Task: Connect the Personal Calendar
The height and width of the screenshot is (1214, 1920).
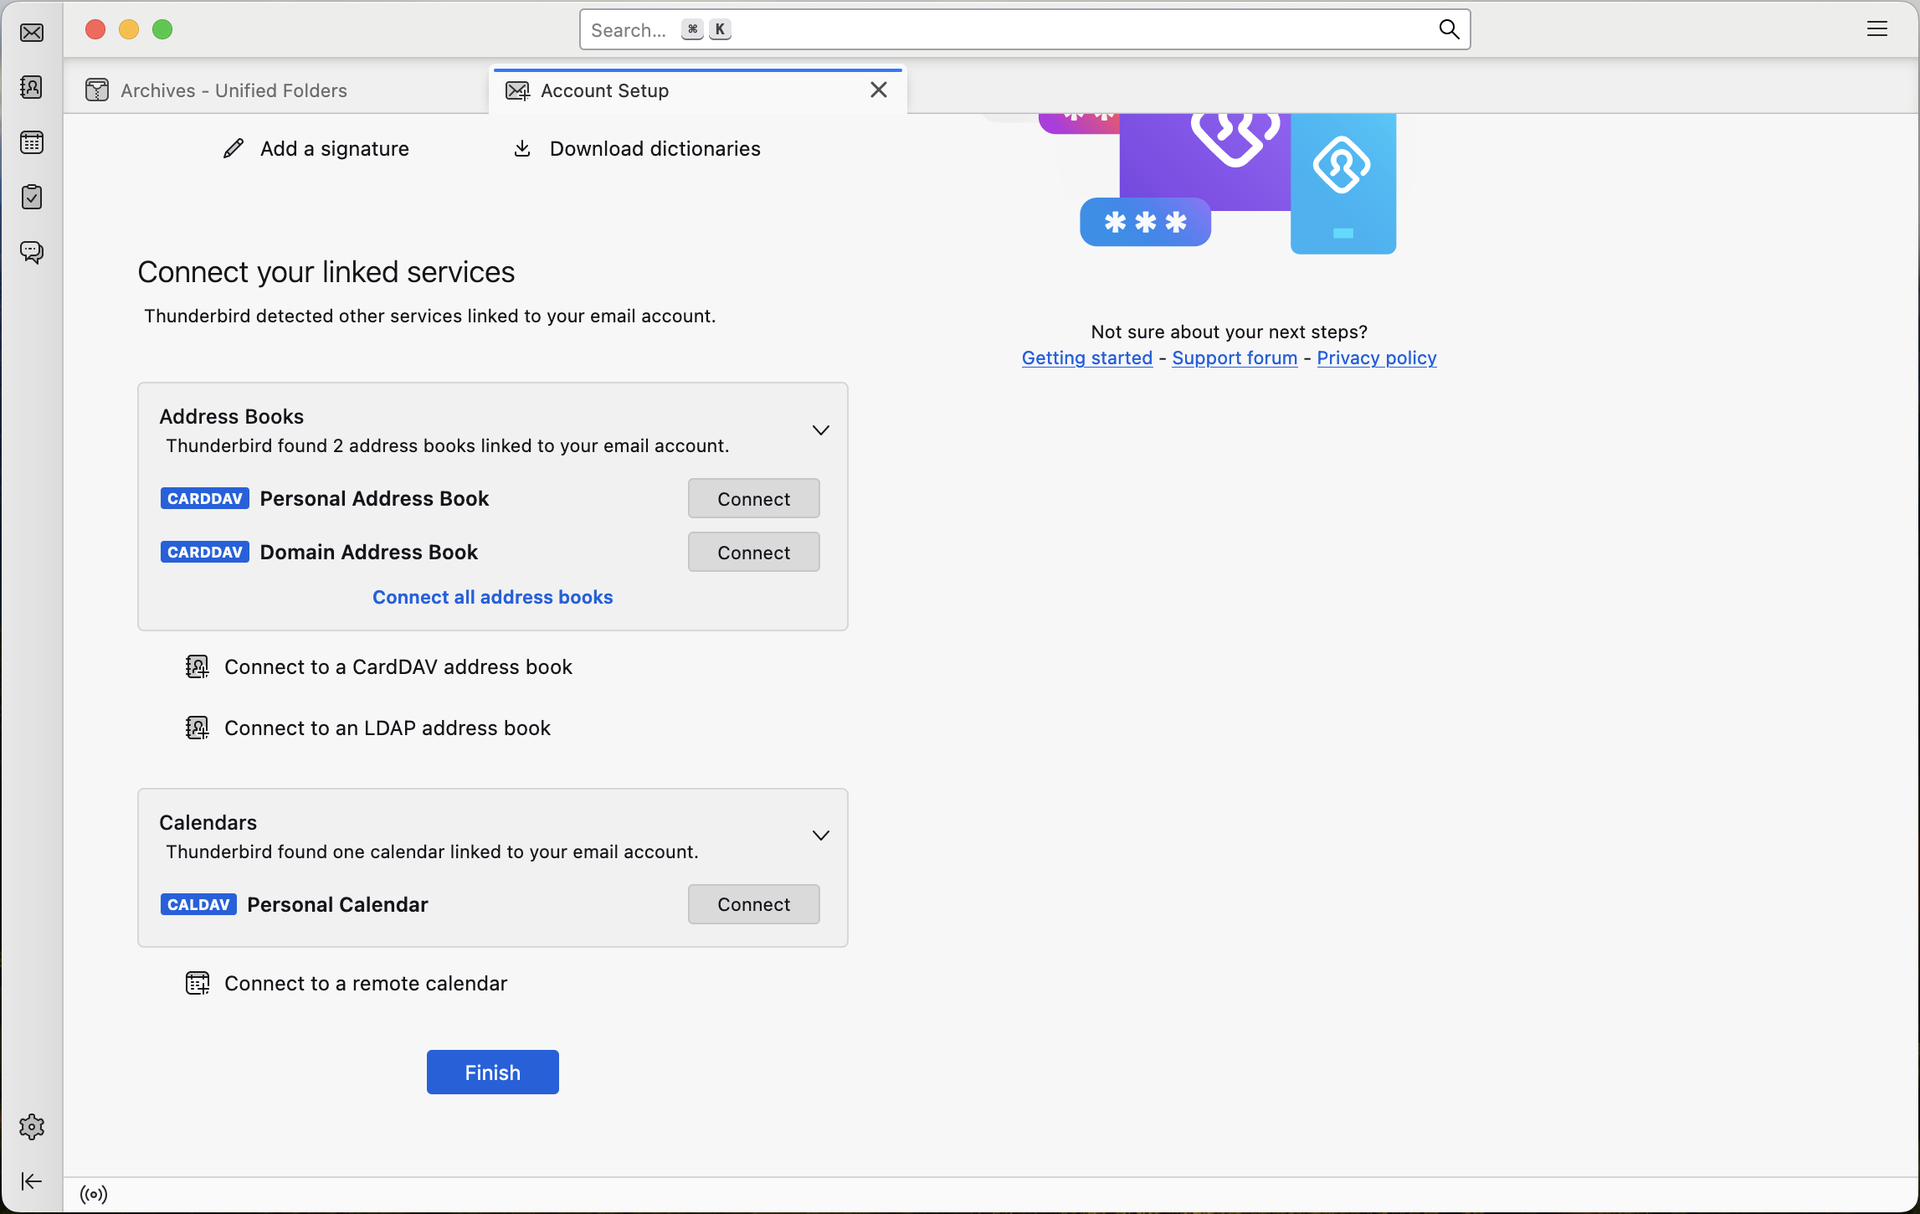Action: click(x=753, y=904)
